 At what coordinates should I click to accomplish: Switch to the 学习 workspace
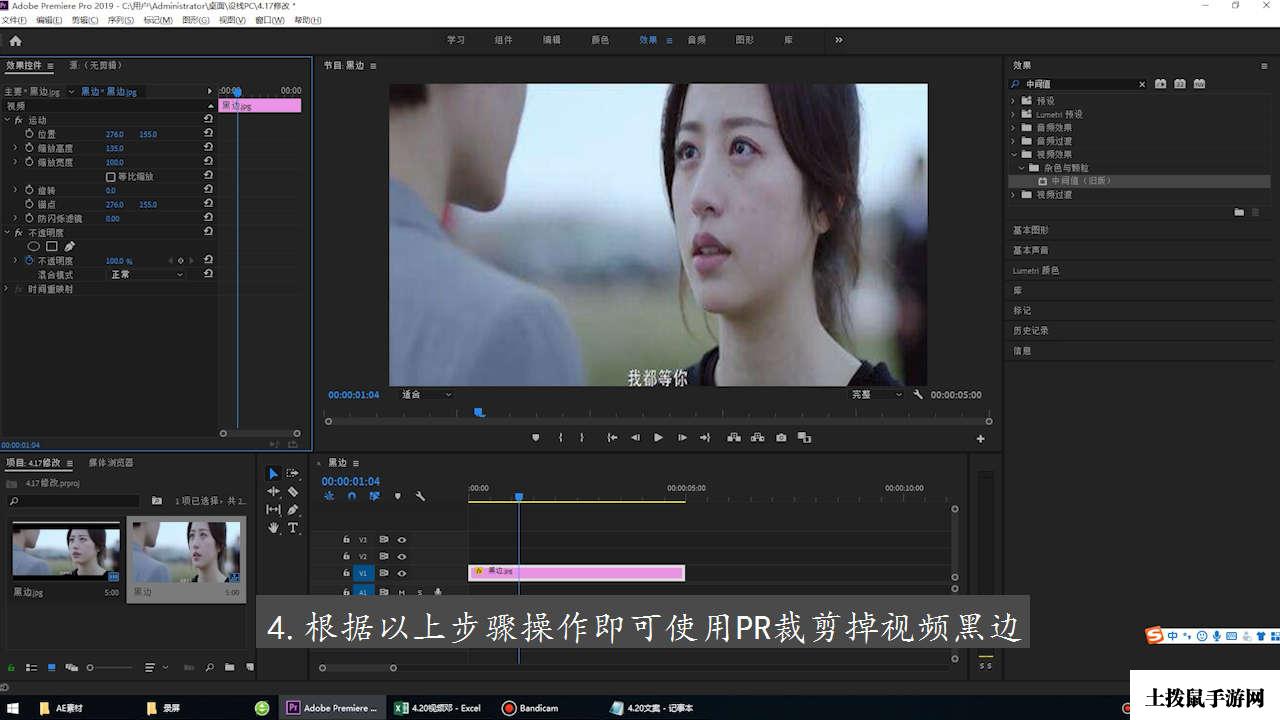tap(456, 40)
